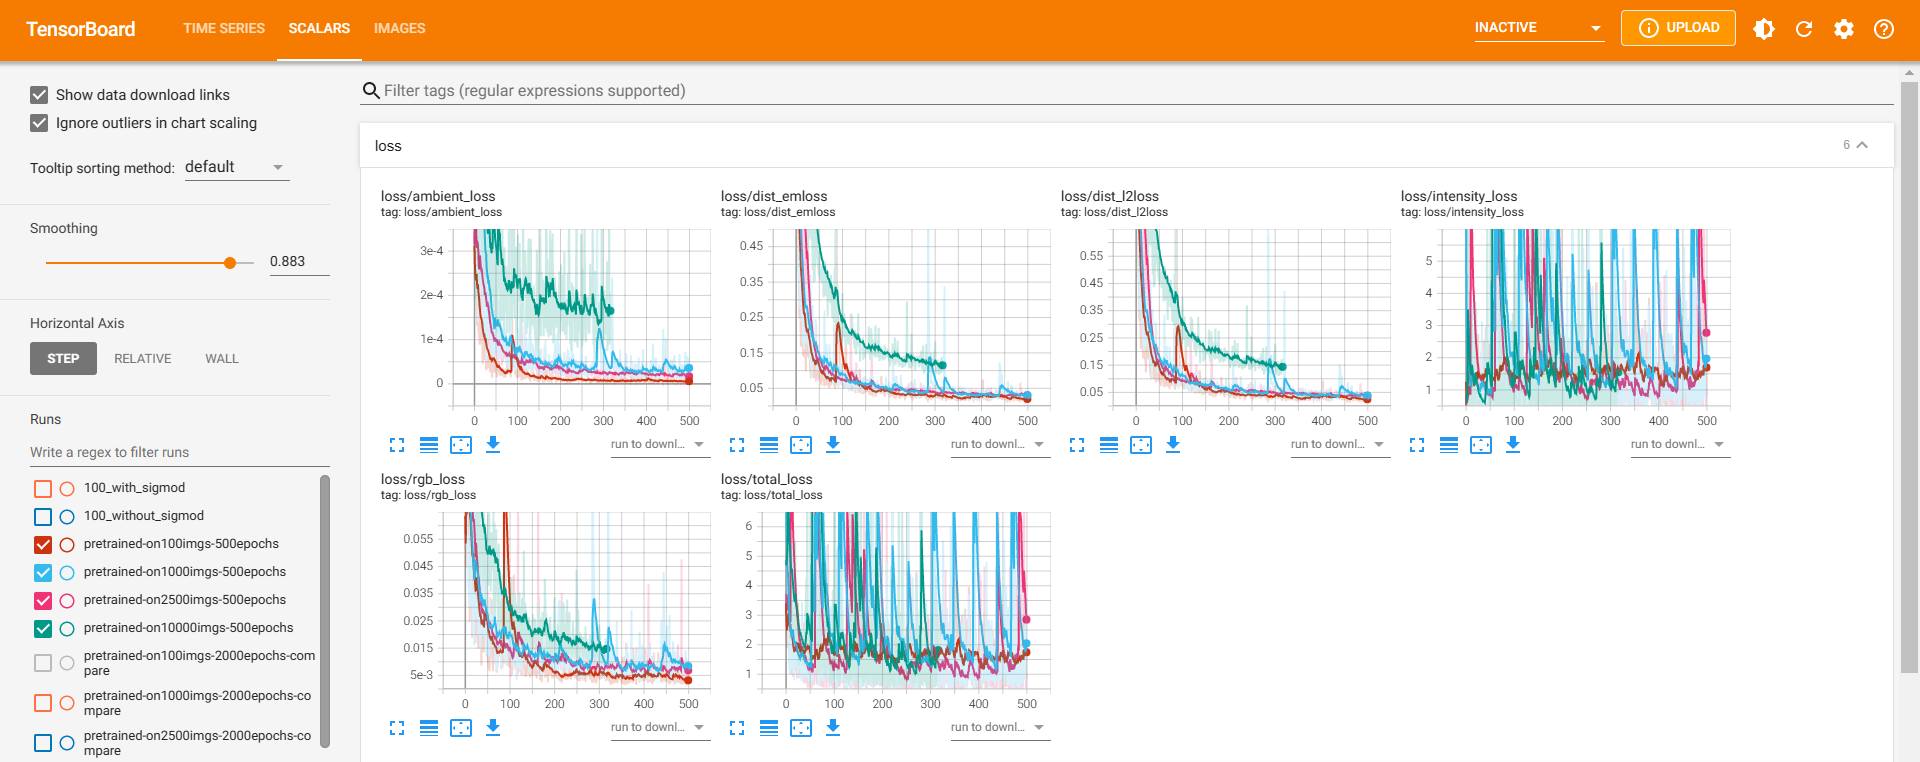Toggle dark mode theme icon
Screen dimensions: 1920x762
(x=1764, y=29)
